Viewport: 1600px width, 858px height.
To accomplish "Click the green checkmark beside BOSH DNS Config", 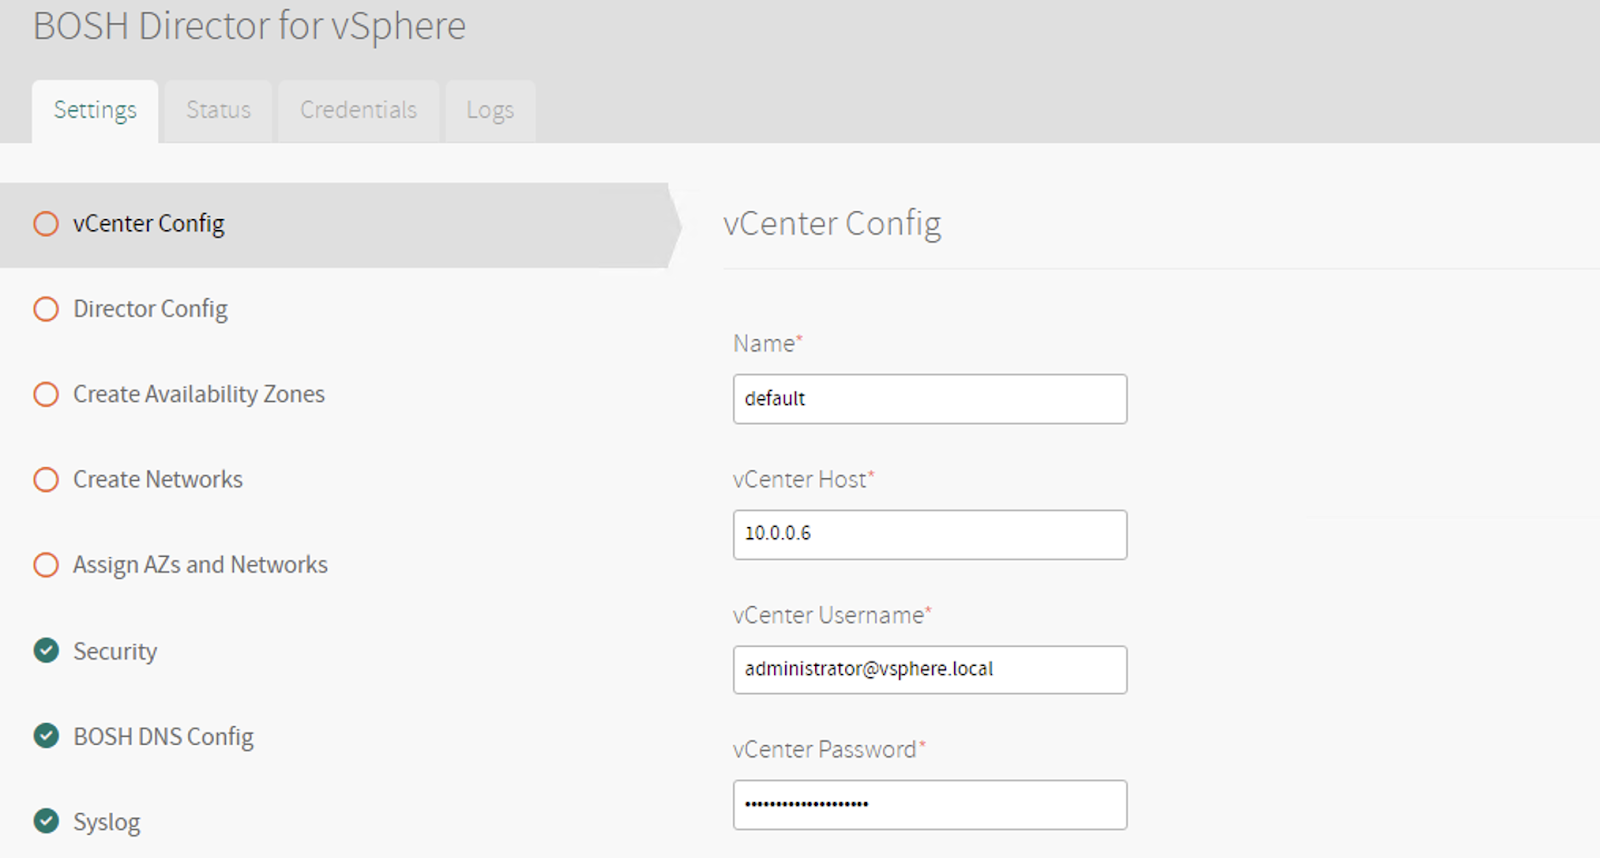I will point(46,736).
